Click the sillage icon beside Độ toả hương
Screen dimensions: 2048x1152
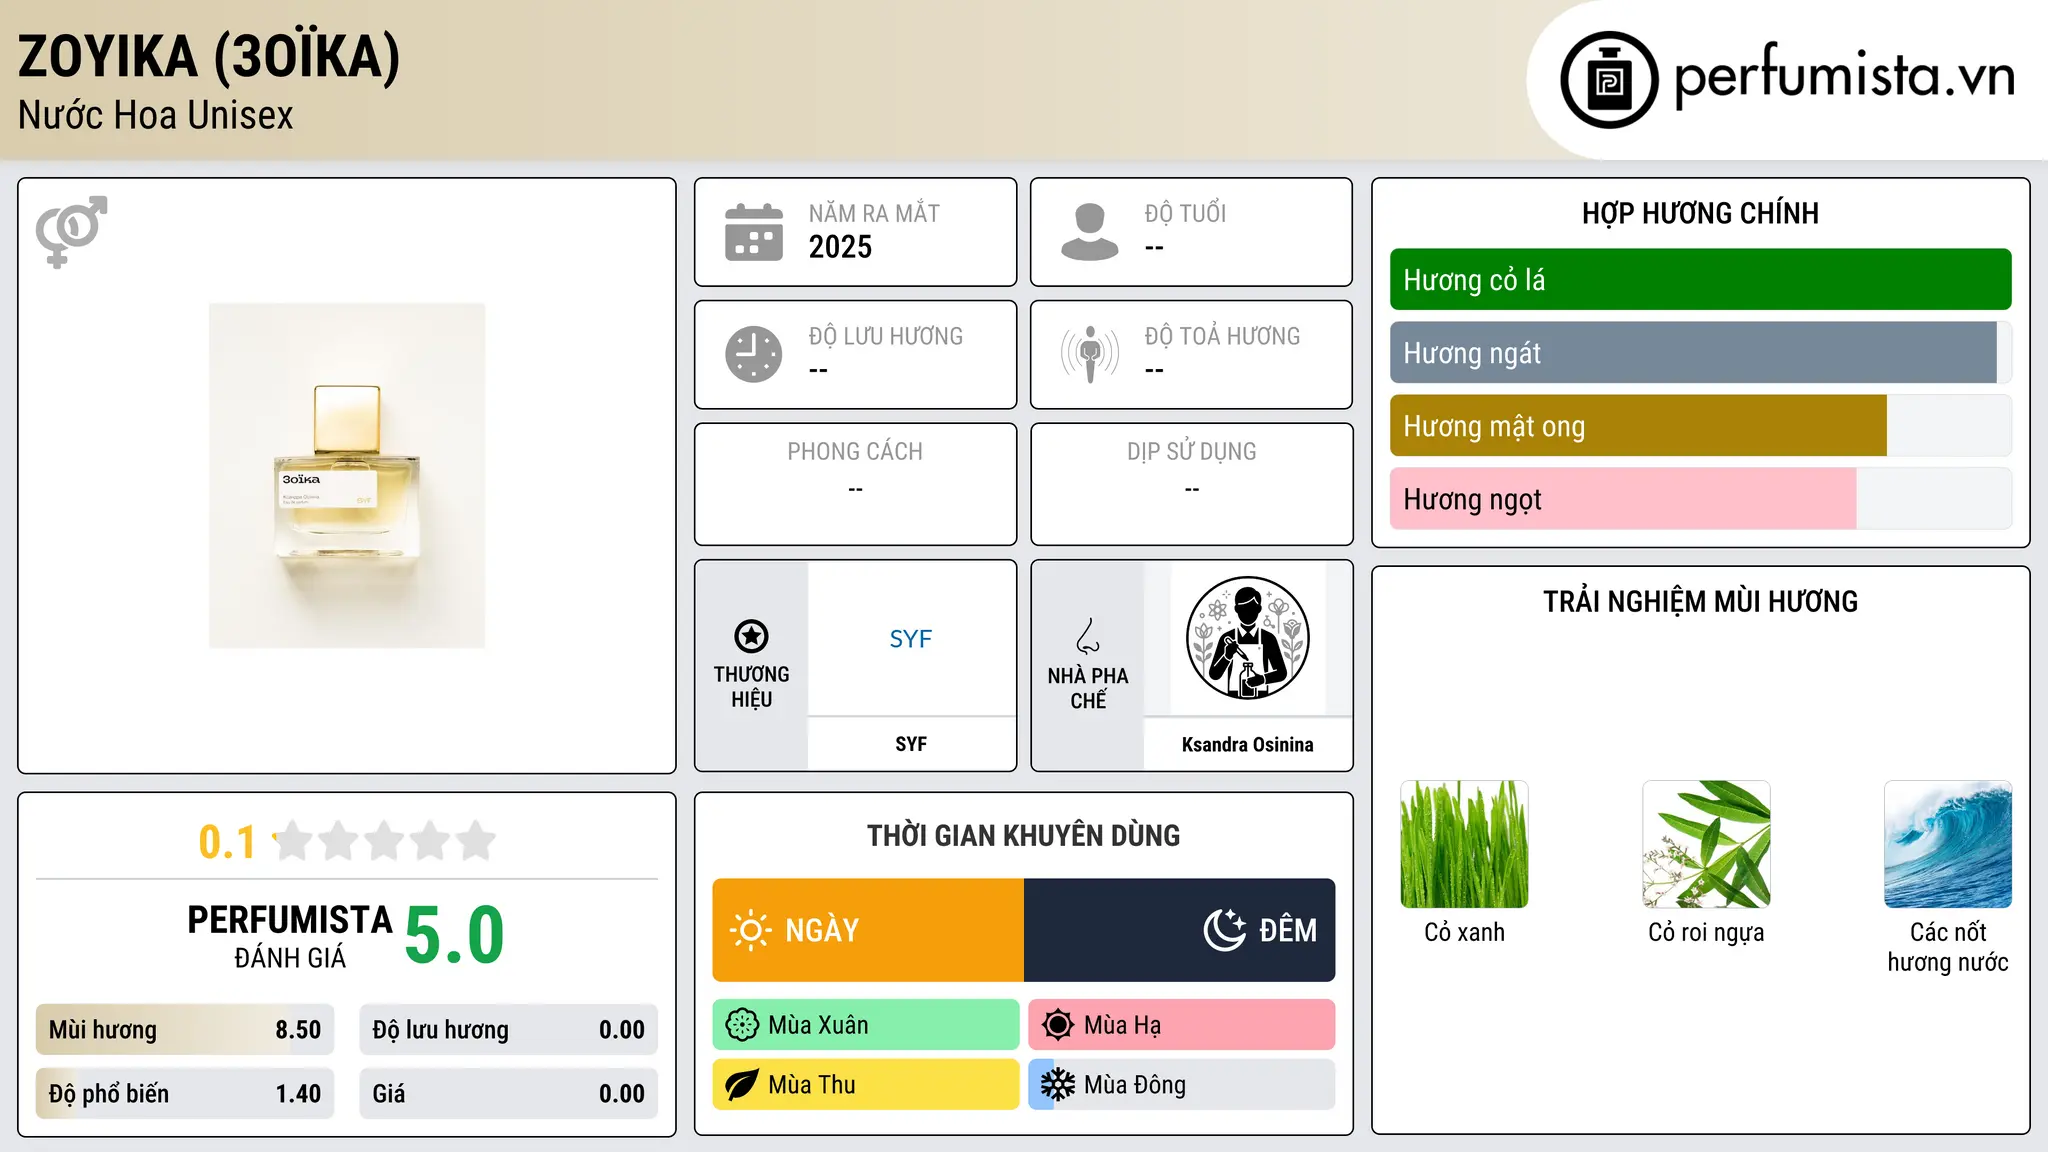pyautogui.click(x=1090, y=354)
